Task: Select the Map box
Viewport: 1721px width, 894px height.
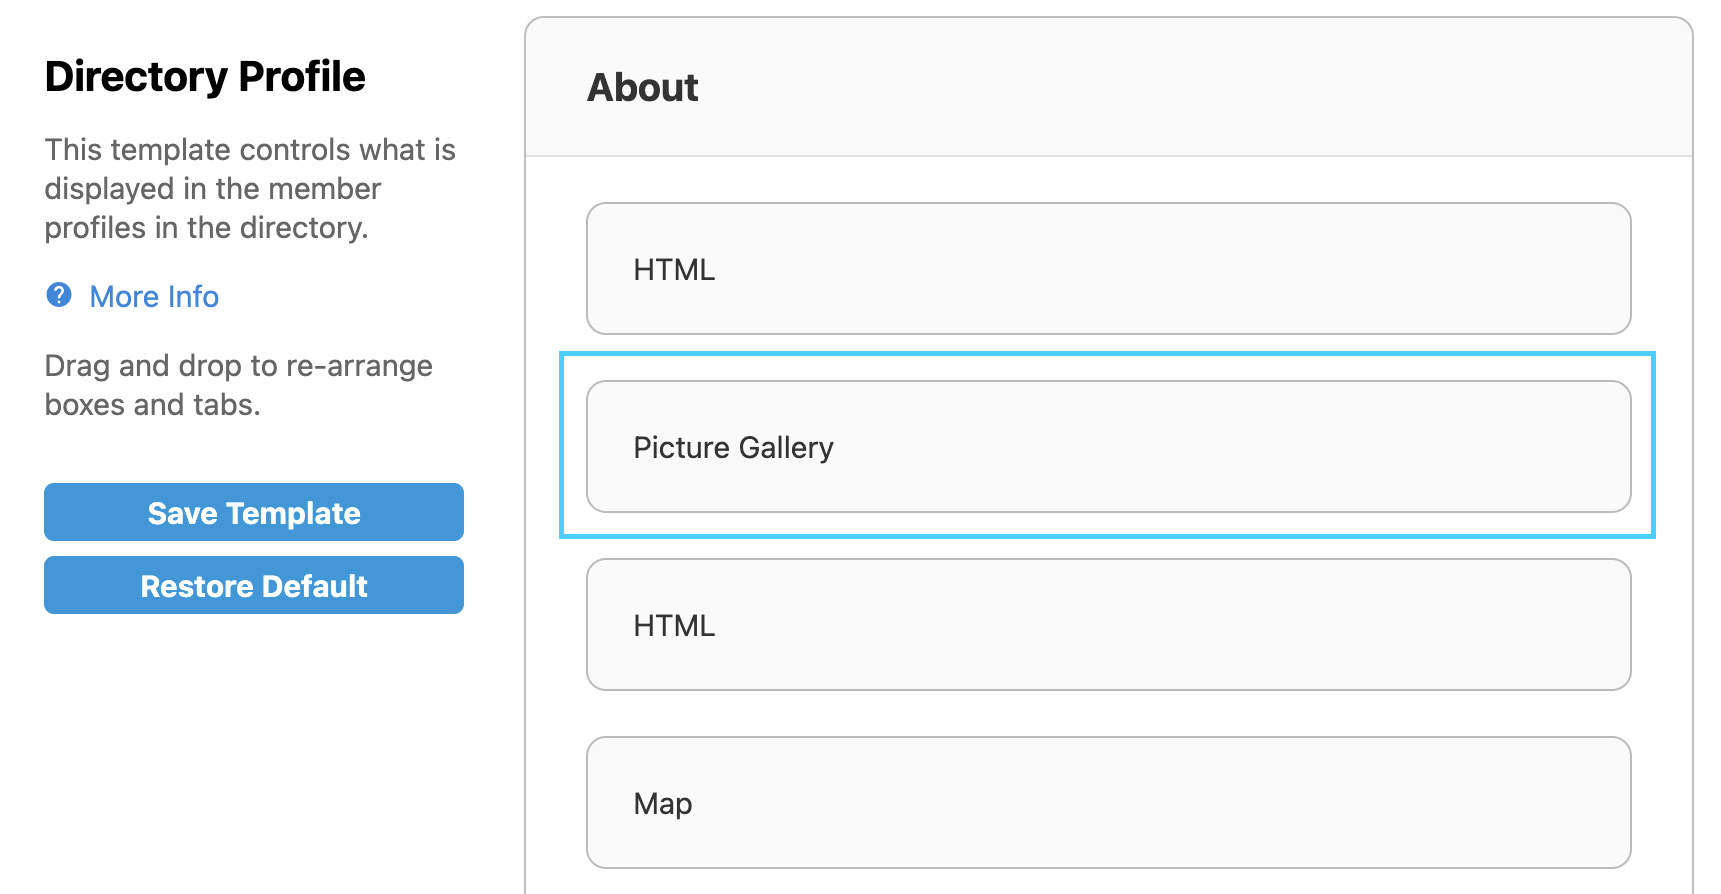Action: click(x=1108, y=803)
